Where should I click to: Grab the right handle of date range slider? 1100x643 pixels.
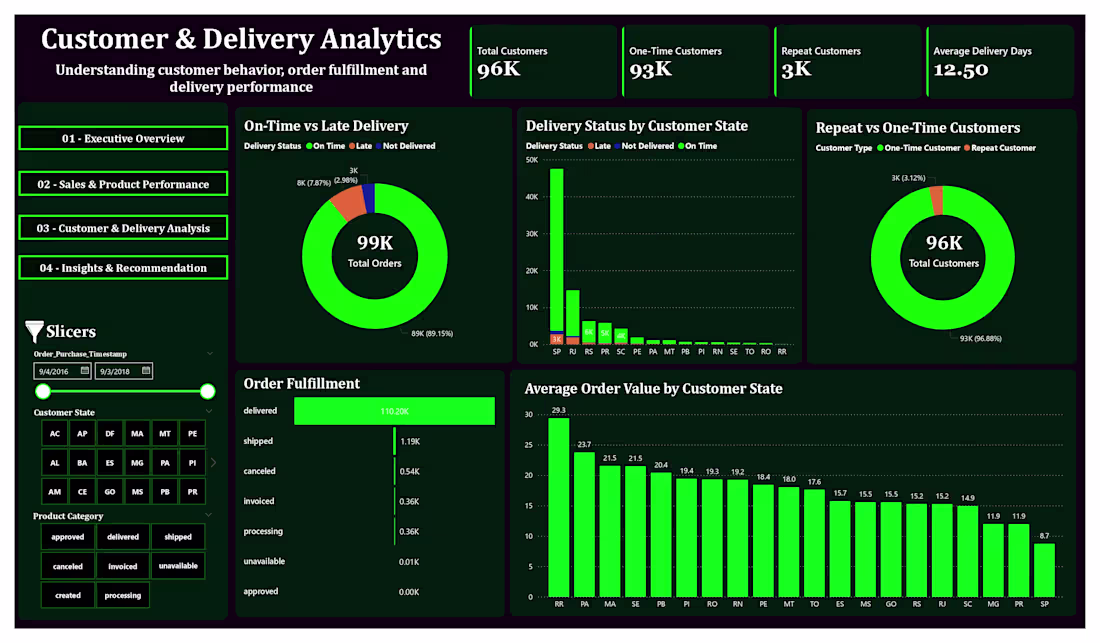[207, 391]
